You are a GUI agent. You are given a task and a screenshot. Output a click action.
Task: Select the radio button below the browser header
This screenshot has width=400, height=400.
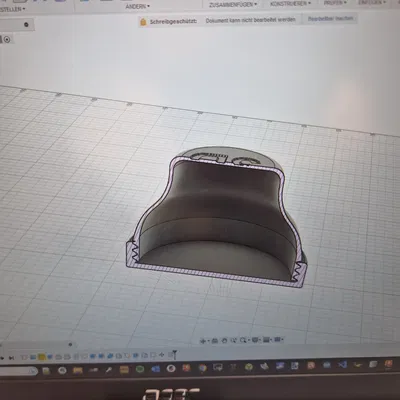point(7,40)
